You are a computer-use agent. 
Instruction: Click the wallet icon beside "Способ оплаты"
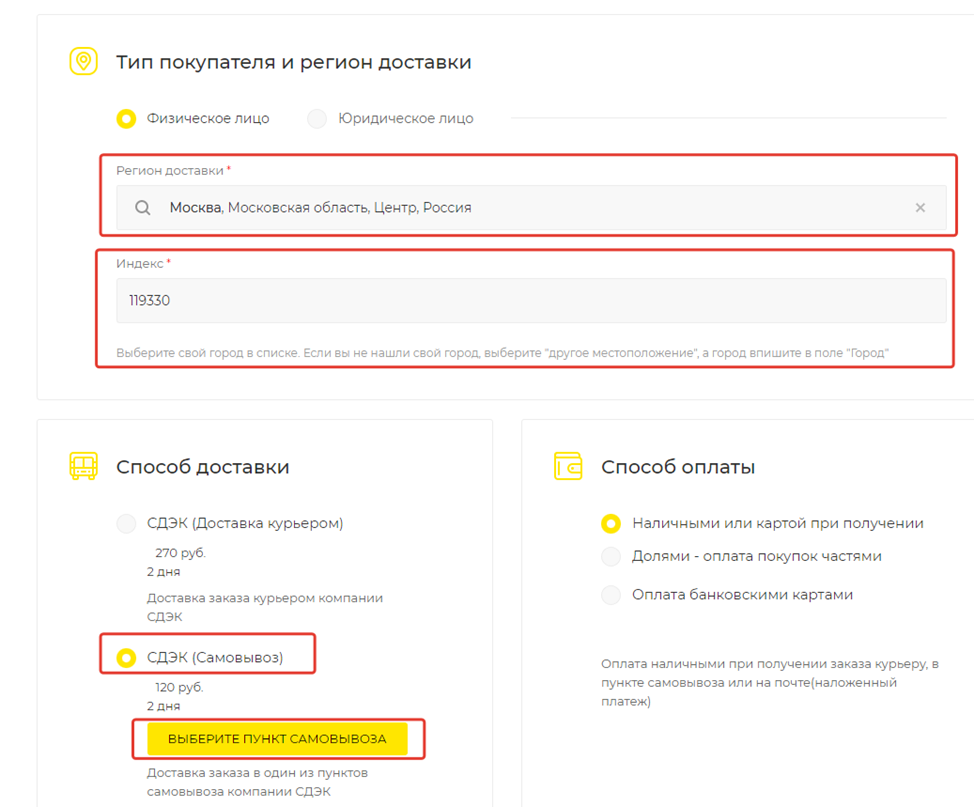coord(568,466)
